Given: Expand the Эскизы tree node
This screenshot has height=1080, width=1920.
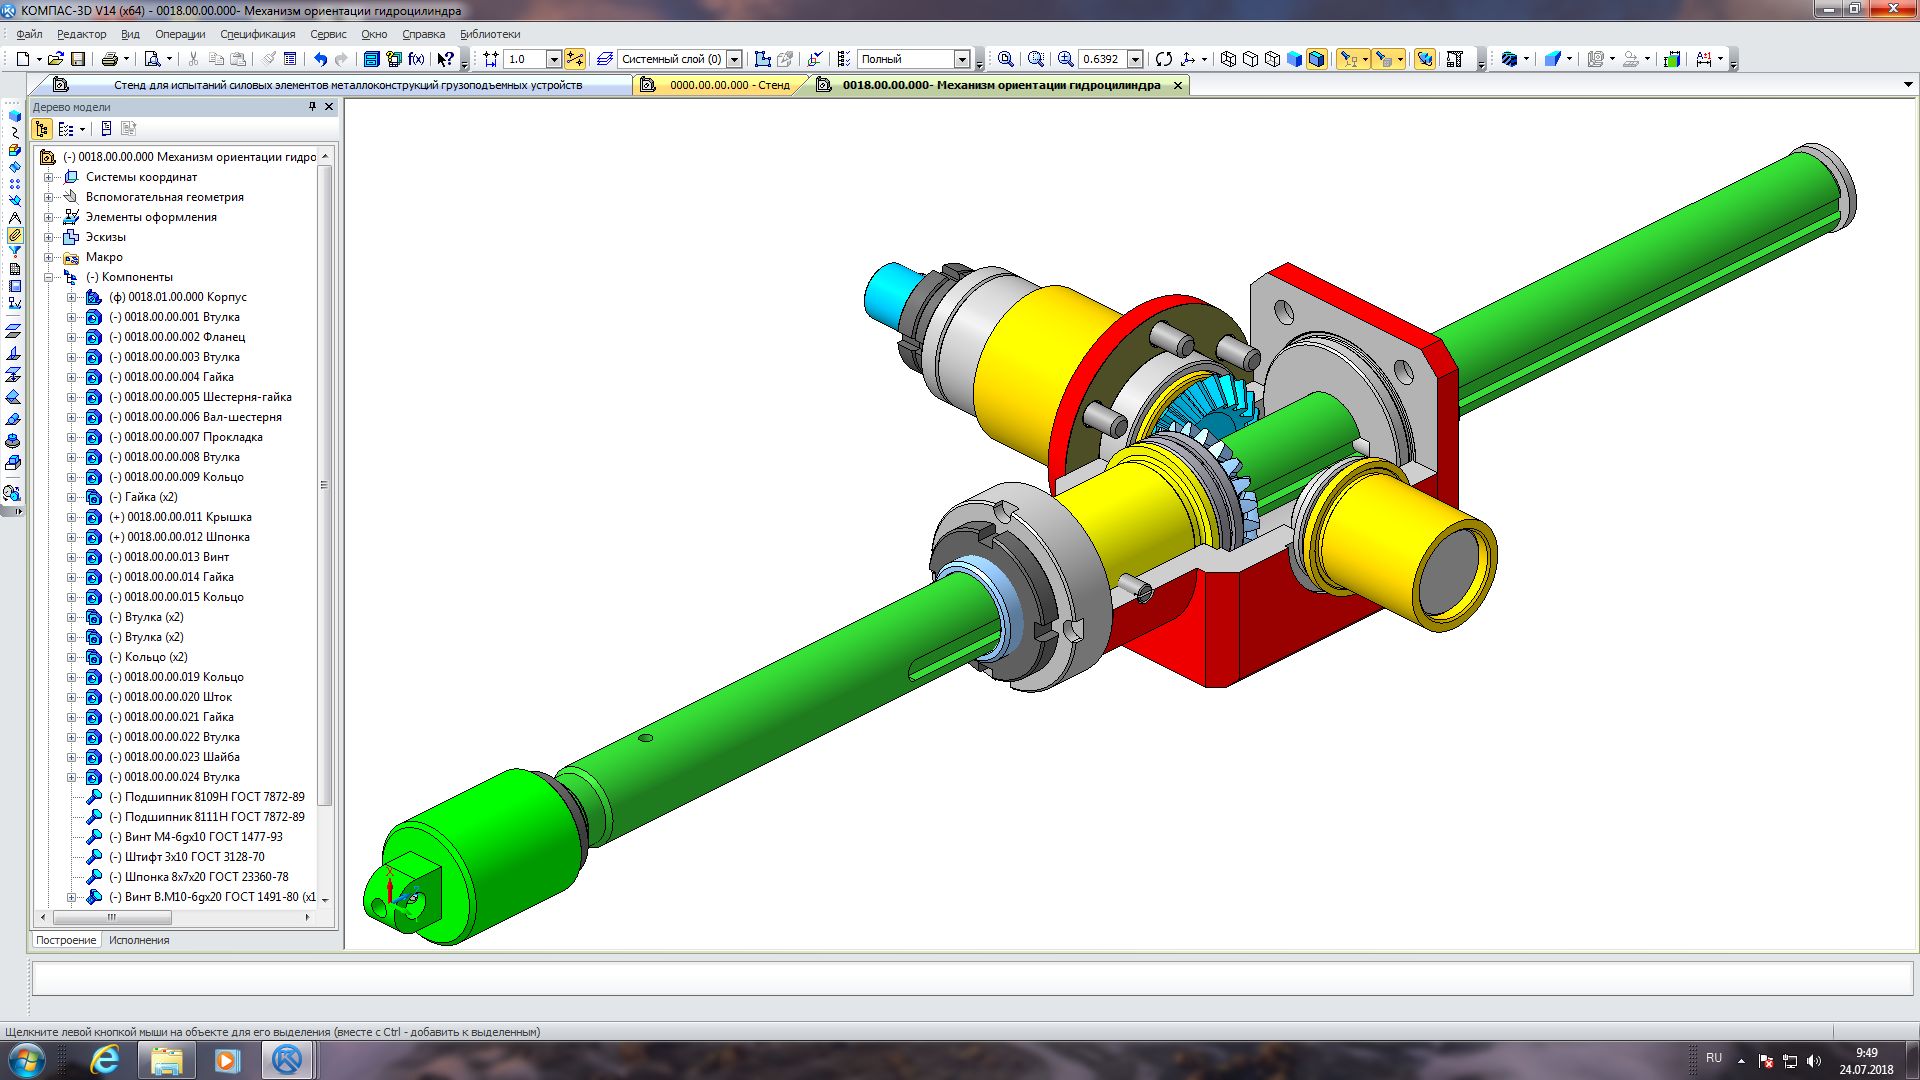Looking at the screenshot, I should coord(48,237).
